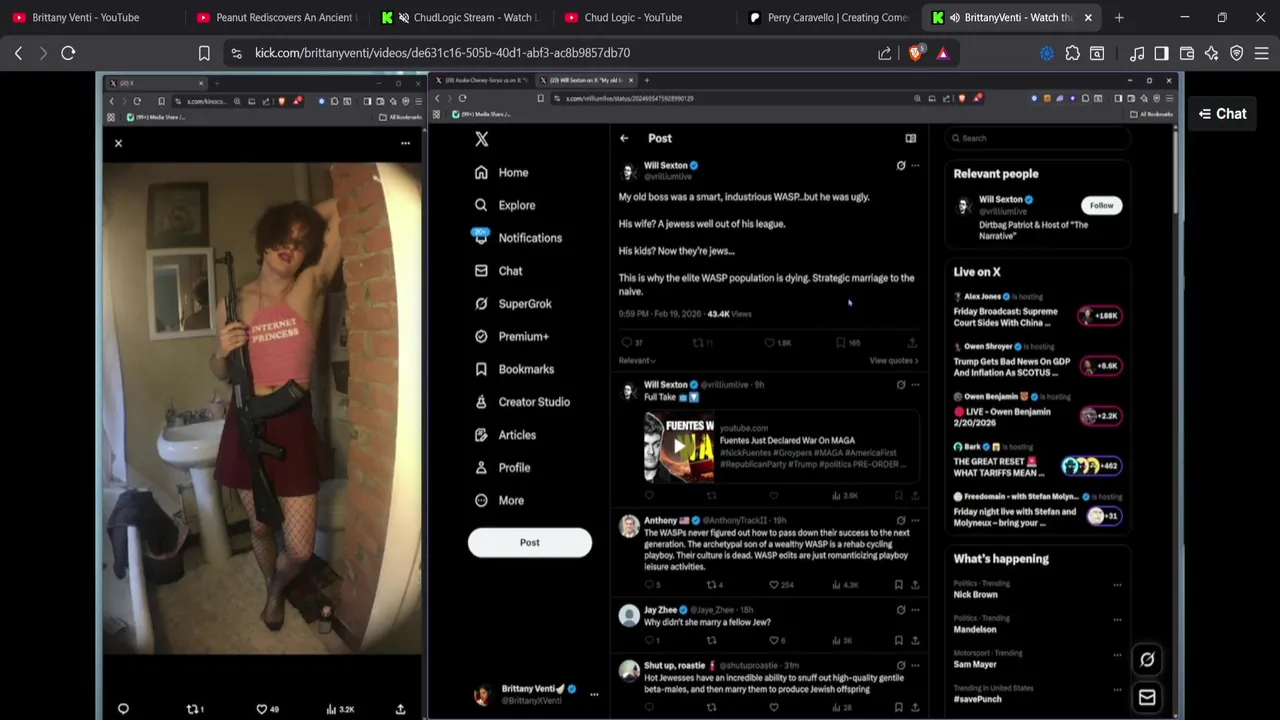Open the View quotes link
This screenshot has width=1280, height=720.
894,360
